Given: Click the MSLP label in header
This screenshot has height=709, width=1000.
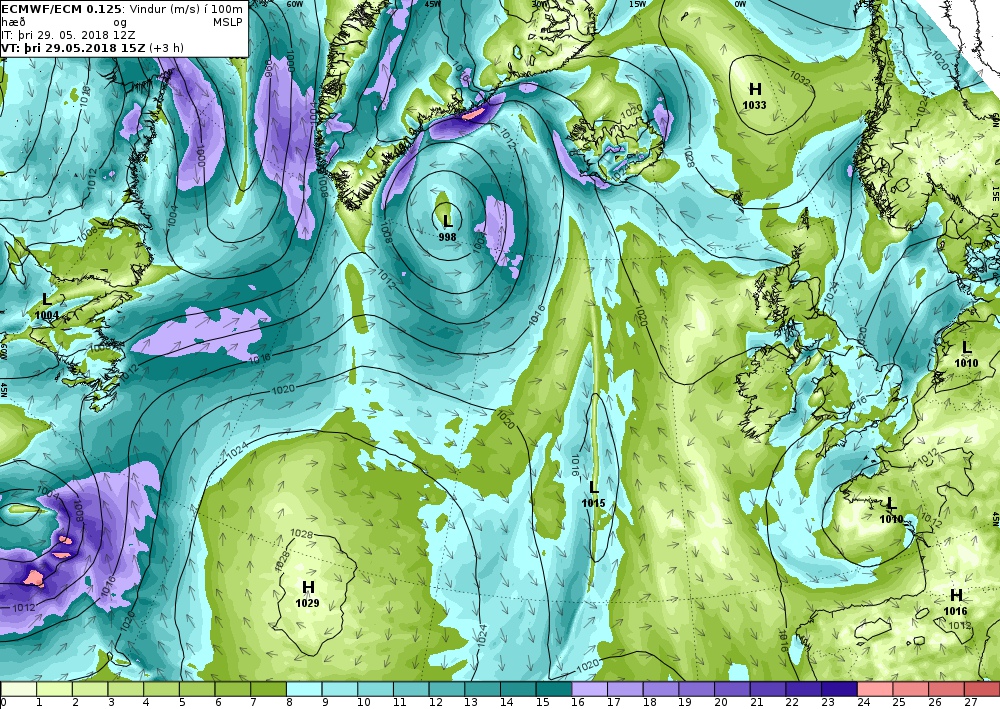Looking at the screenshot, I should (228, 22).
